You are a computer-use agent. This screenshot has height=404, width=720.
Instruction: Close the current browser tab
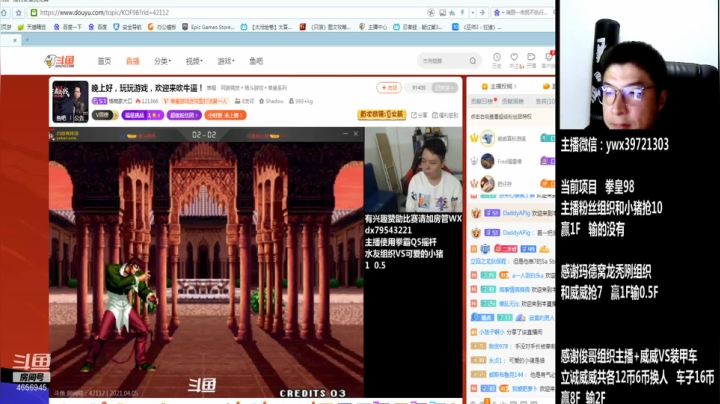pos(15,40)
